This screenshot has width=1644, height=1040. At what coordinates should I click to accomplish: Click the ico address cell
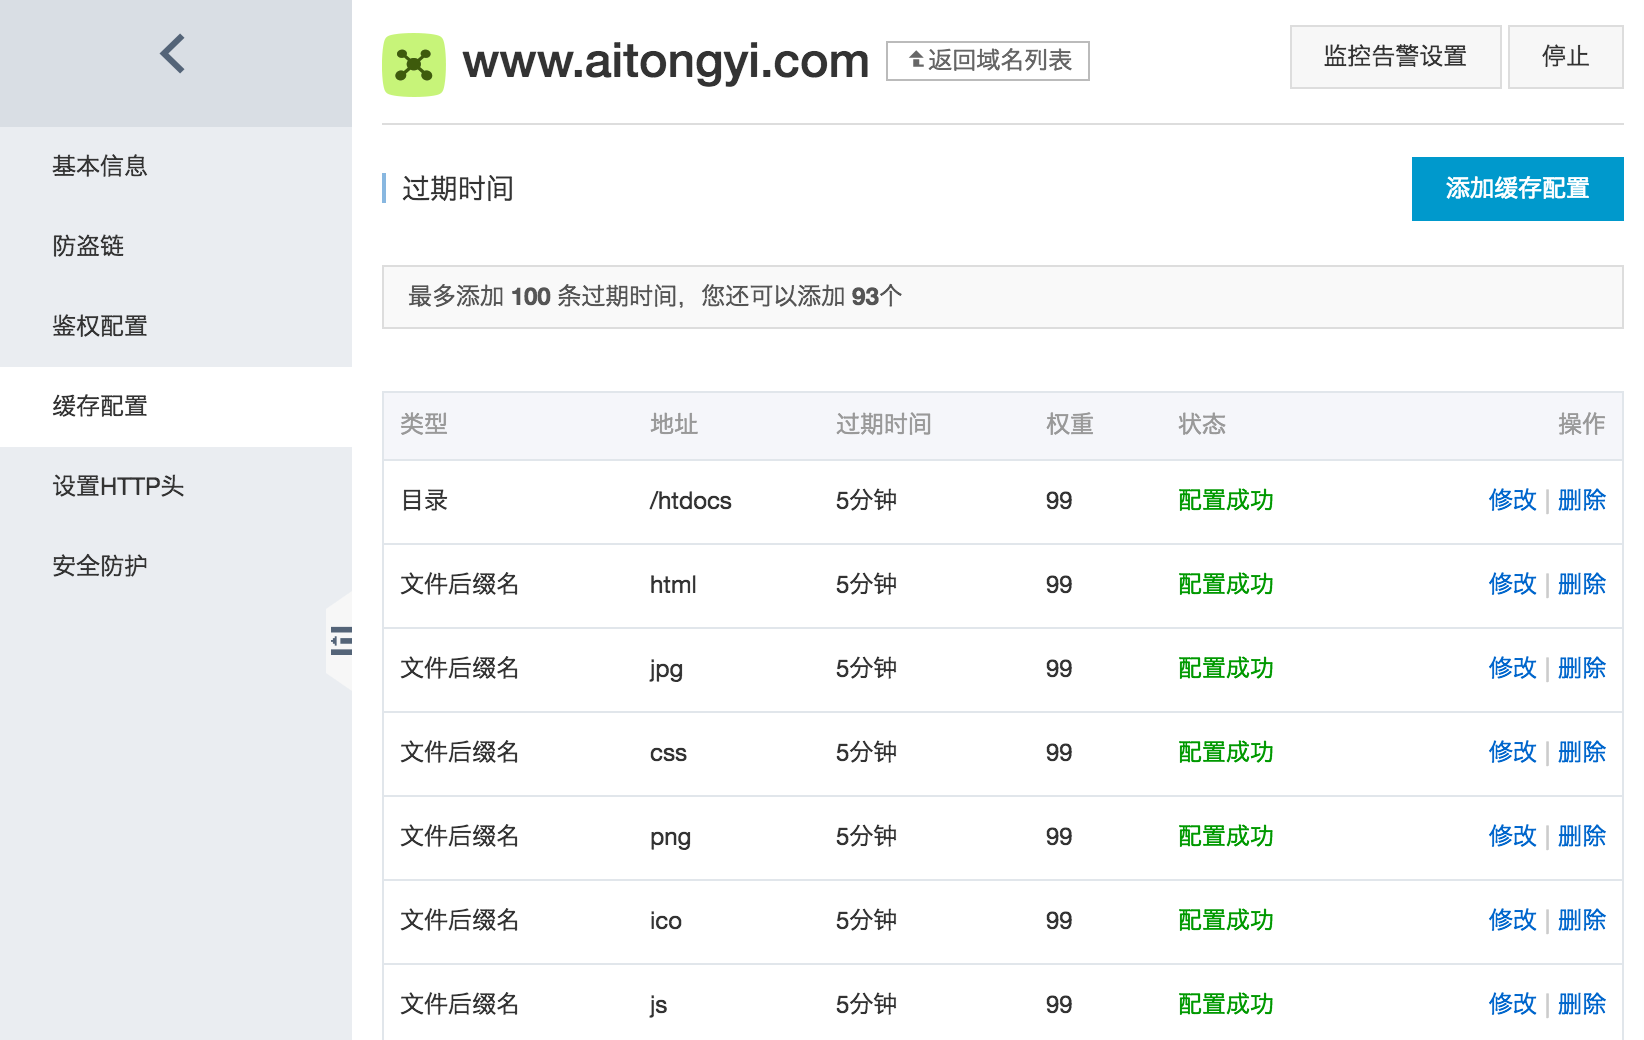tap(666, 920)
